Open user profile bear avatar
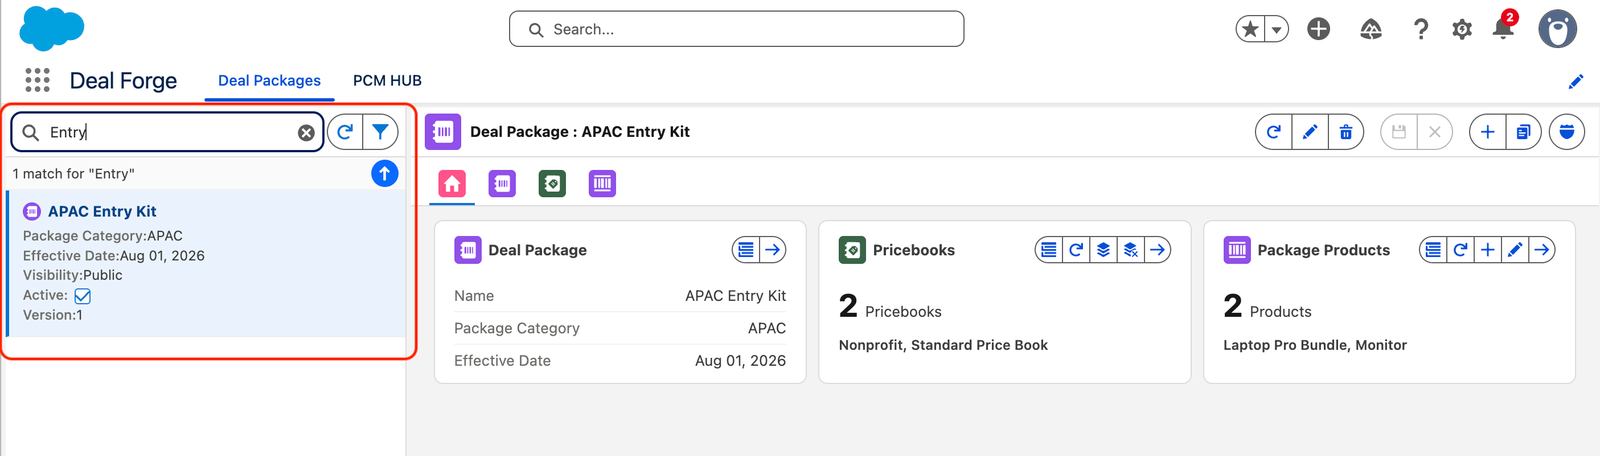 pos(1557,29)
